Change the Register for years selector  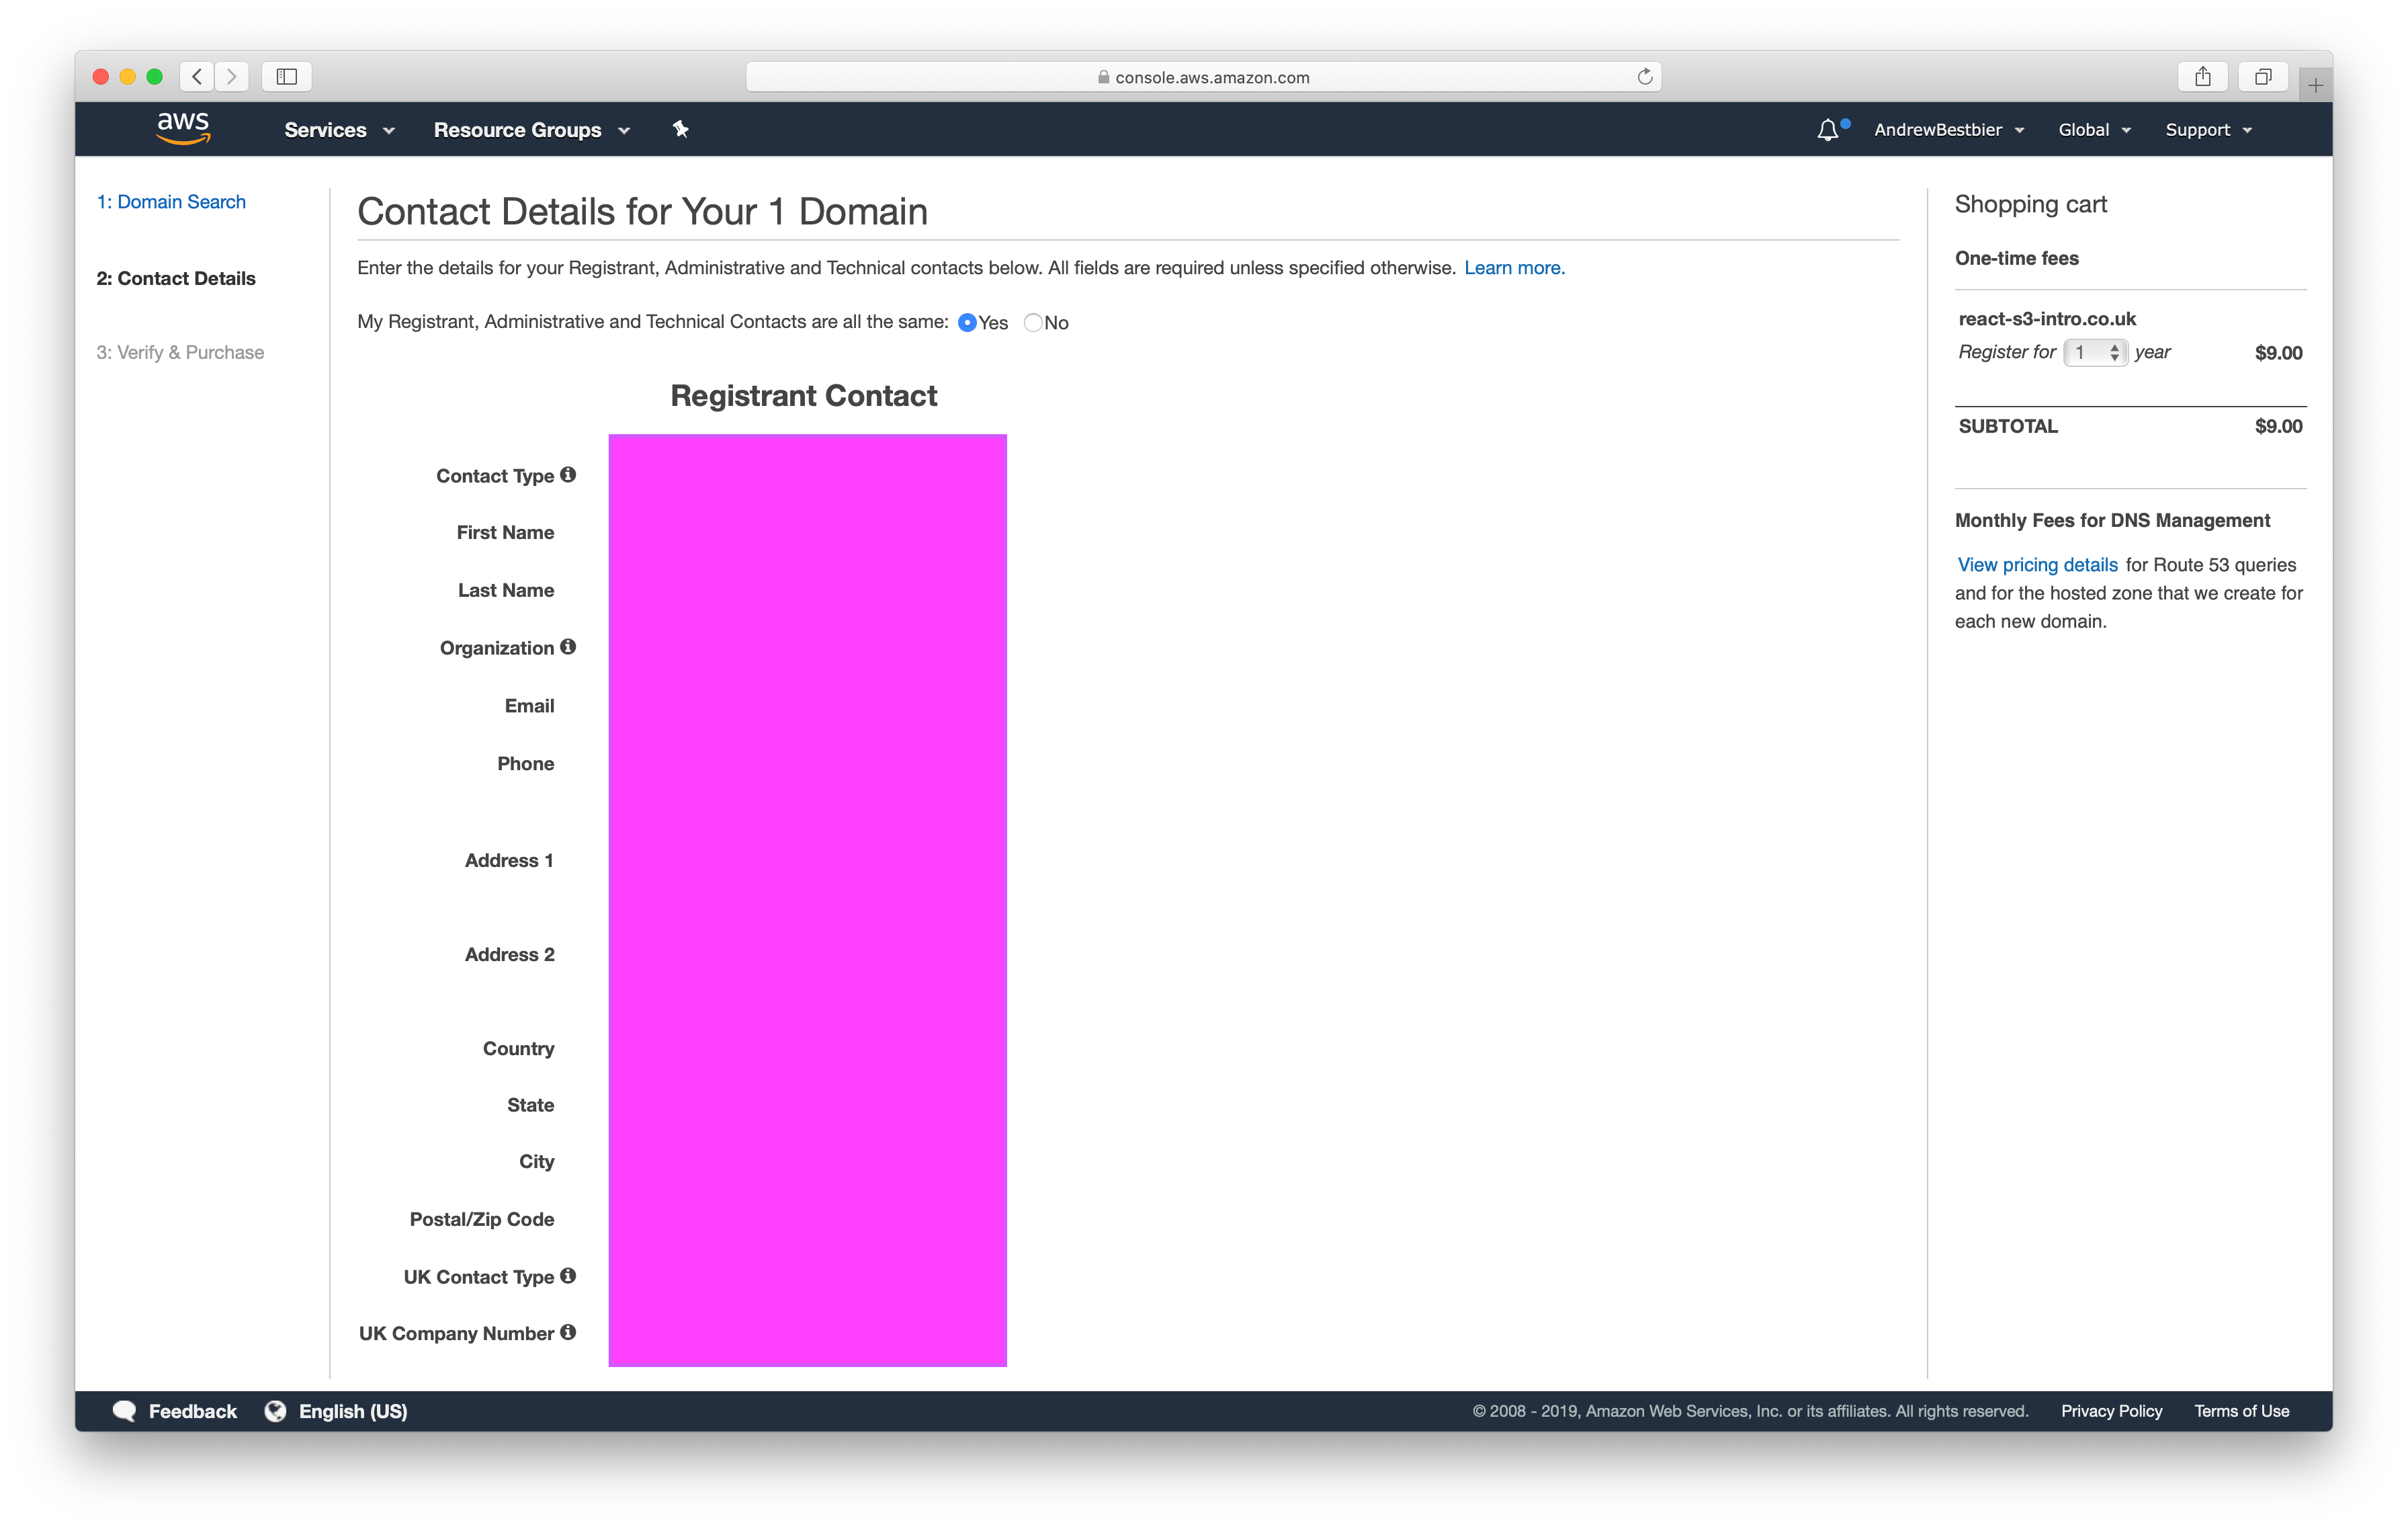coord(2095,353)
